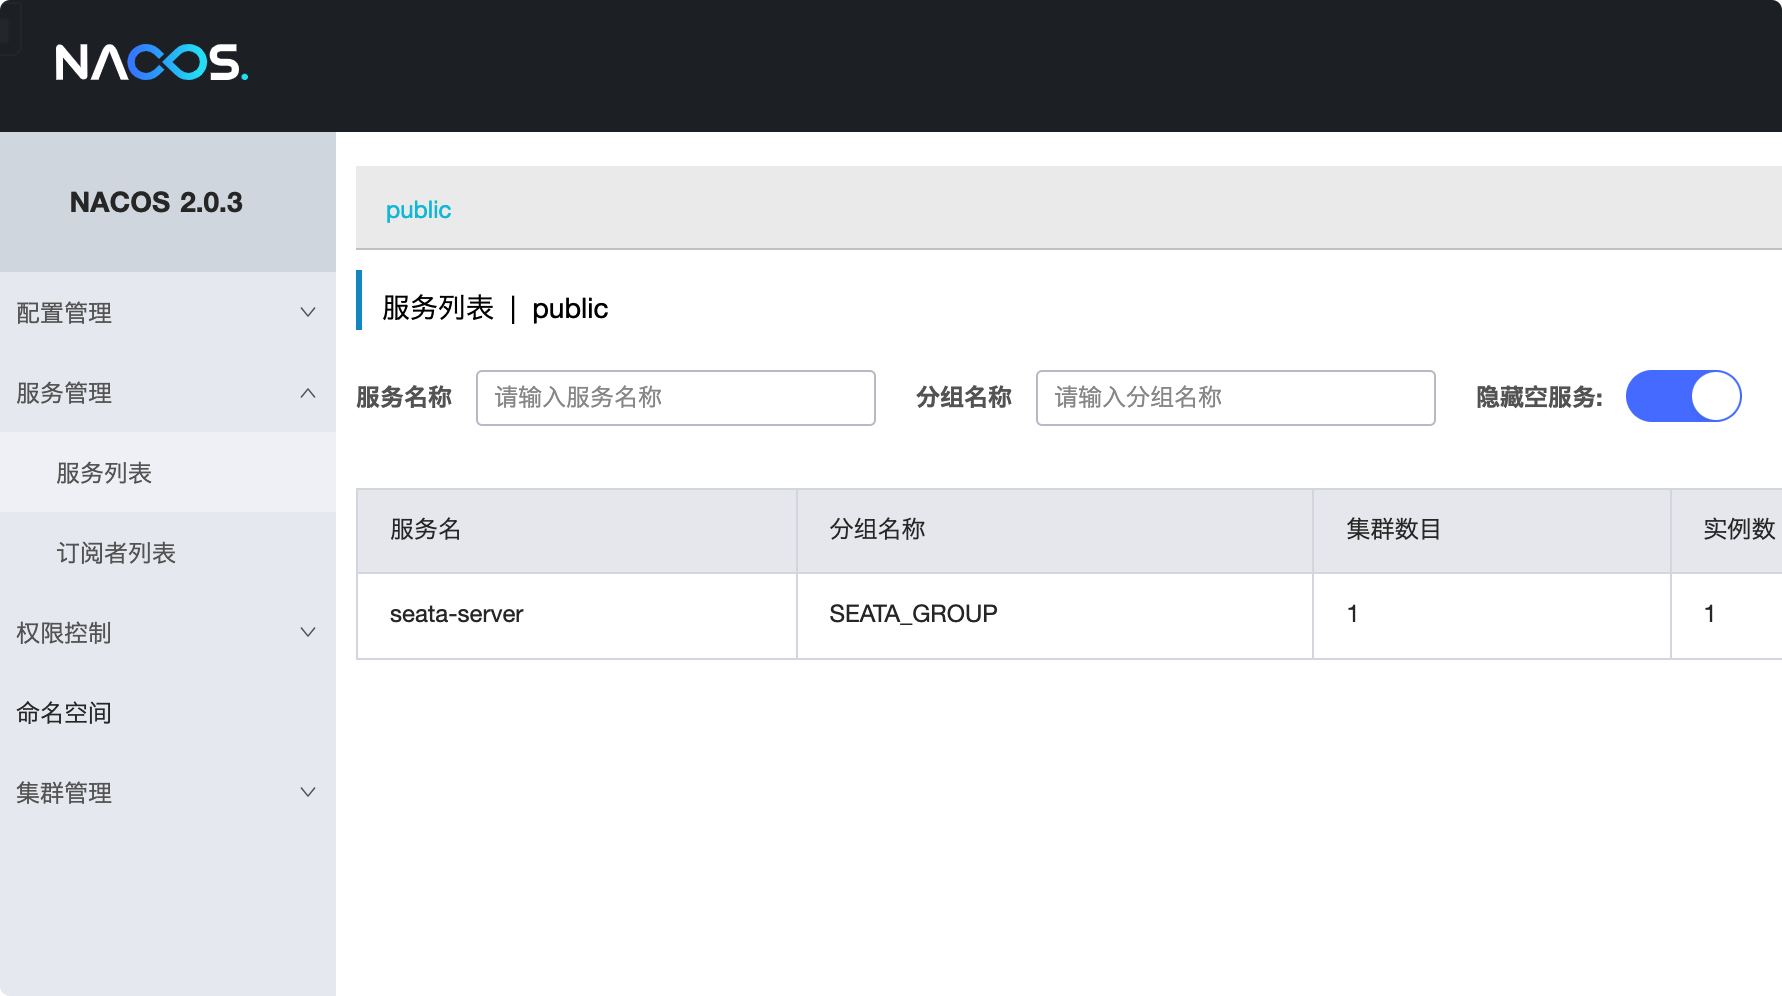Collapse the 服务管理 menu chevron
Screen dimensions: 1782x996
308,392
